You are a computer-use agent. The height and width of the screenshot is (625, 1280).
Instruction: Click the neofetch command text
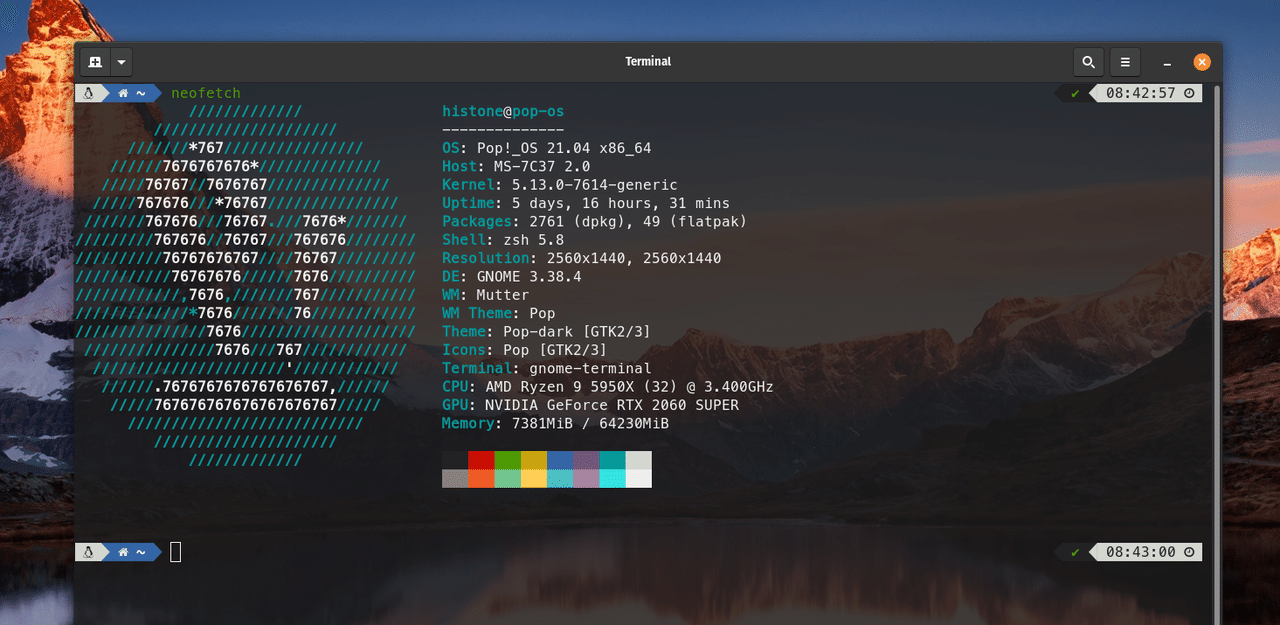206,93
